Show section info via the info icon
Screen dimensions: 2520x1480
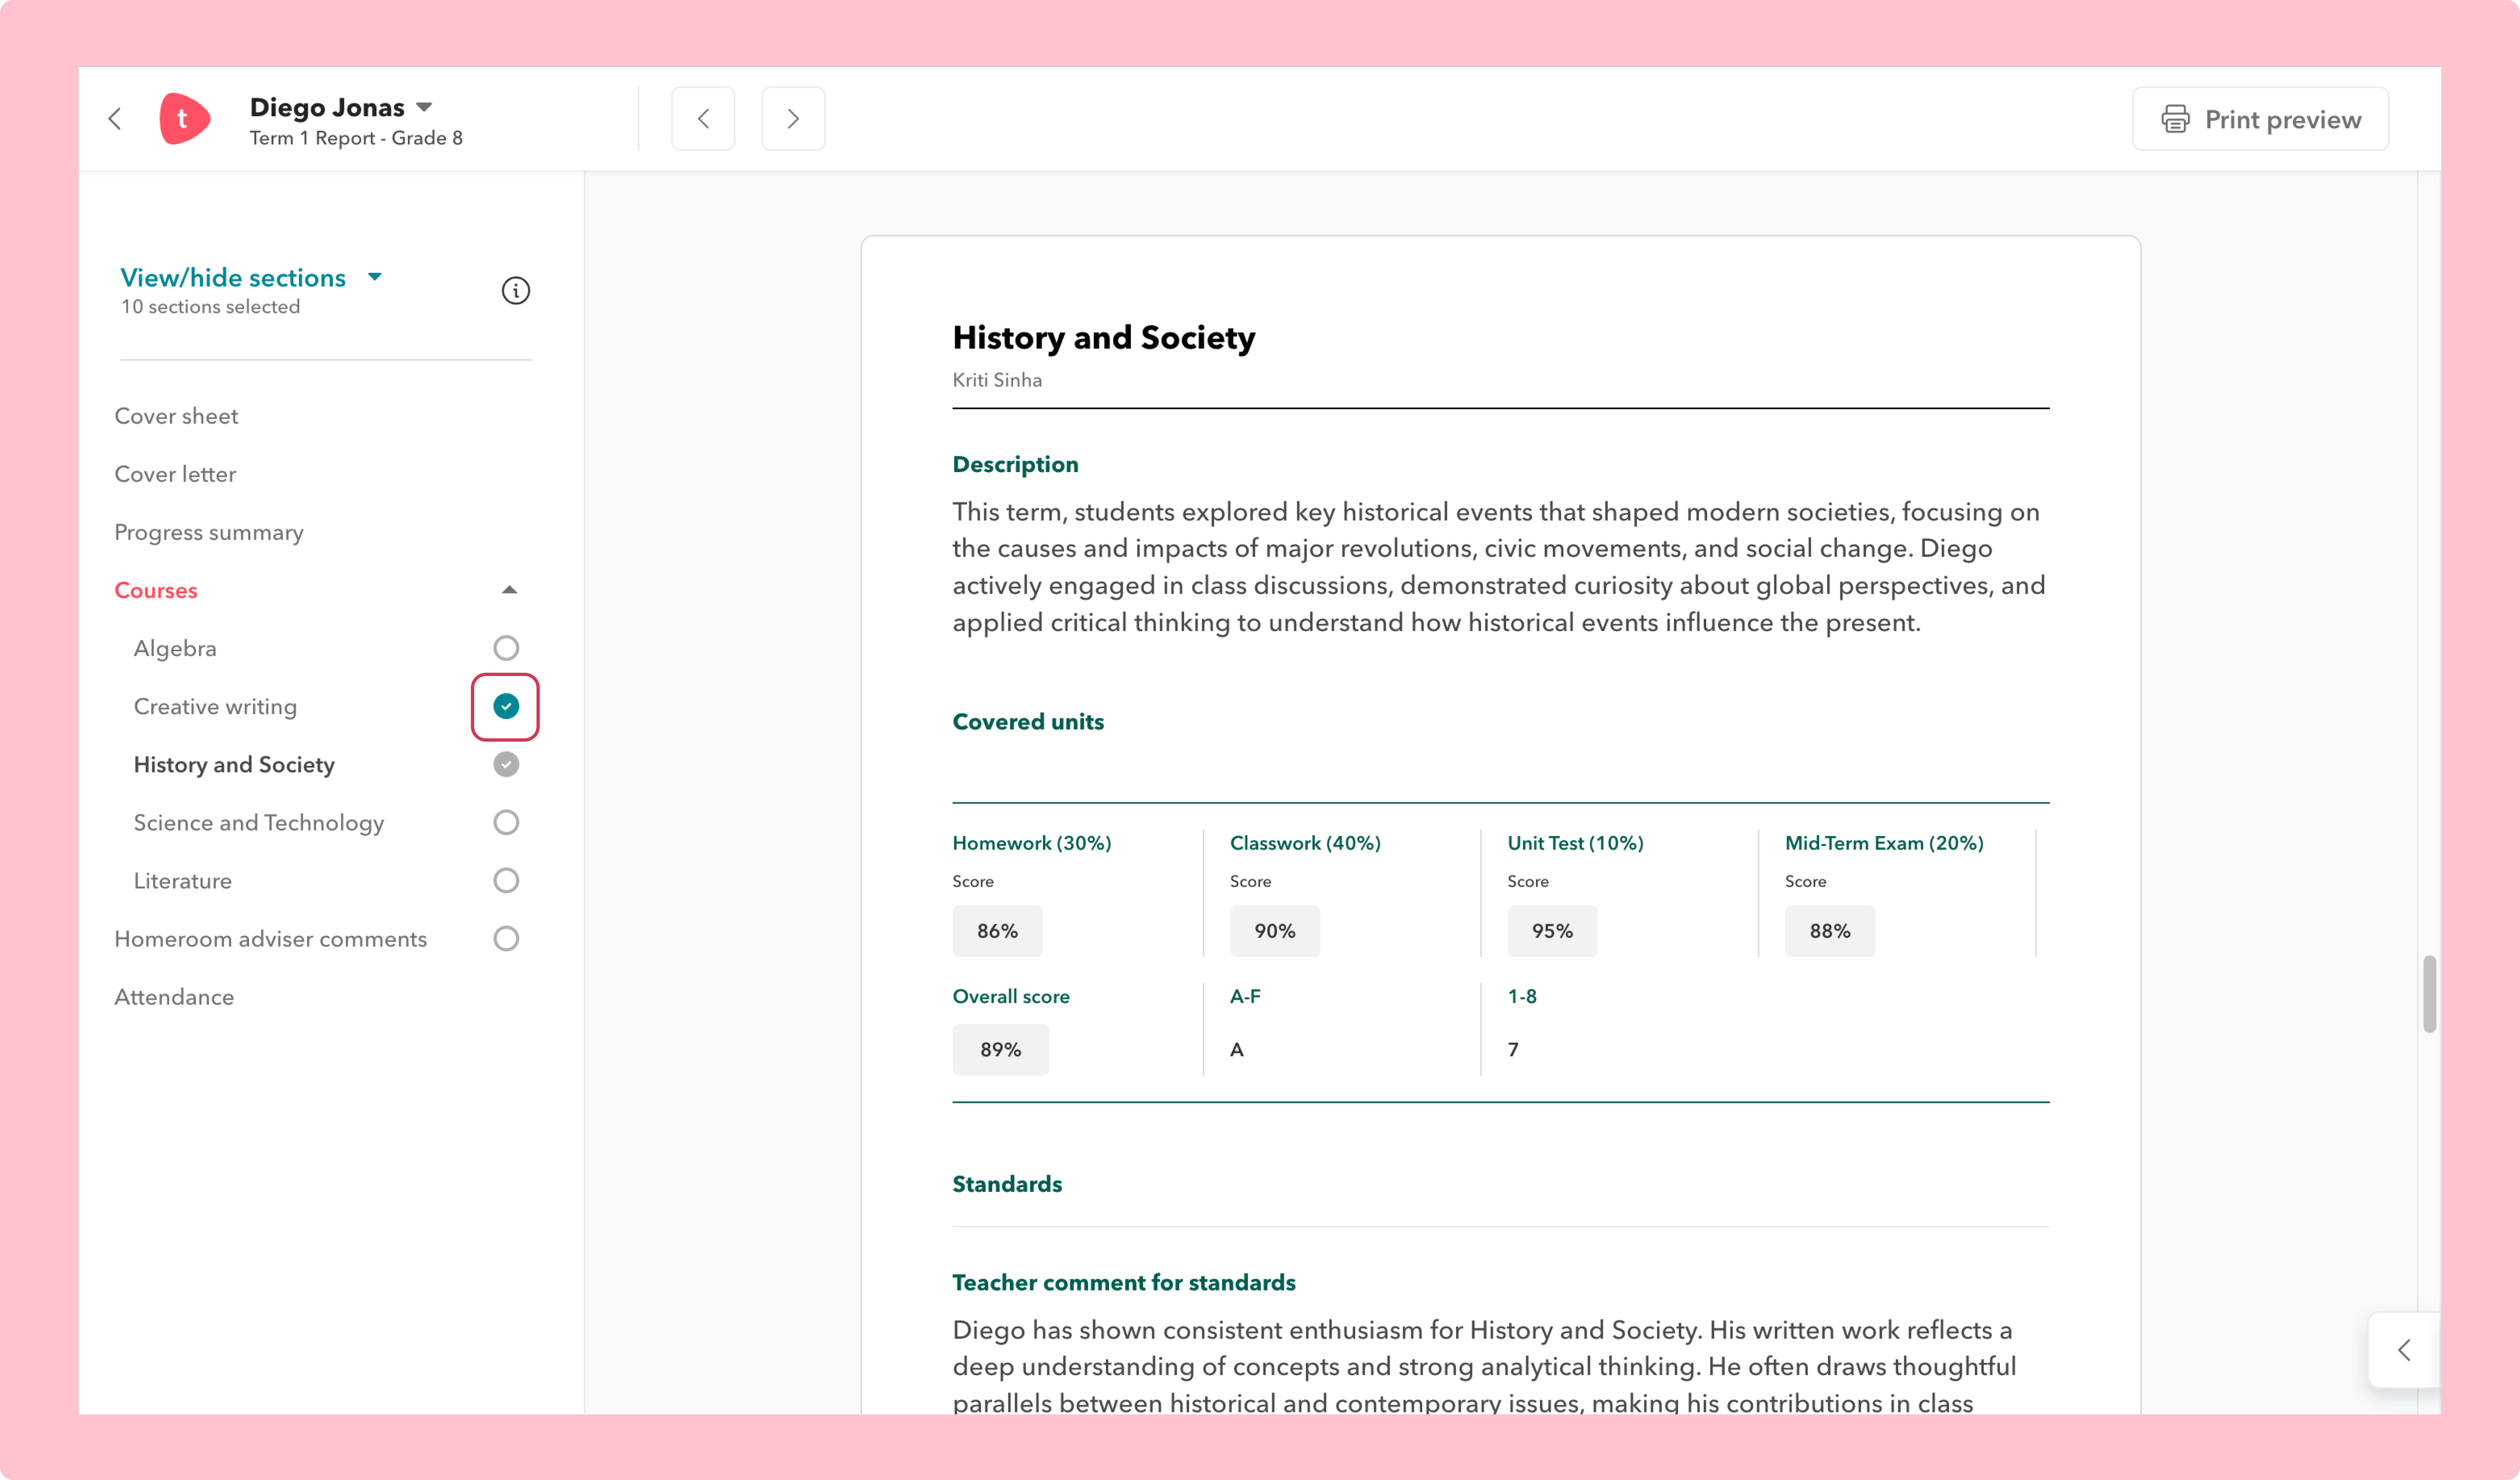[515, 291]
